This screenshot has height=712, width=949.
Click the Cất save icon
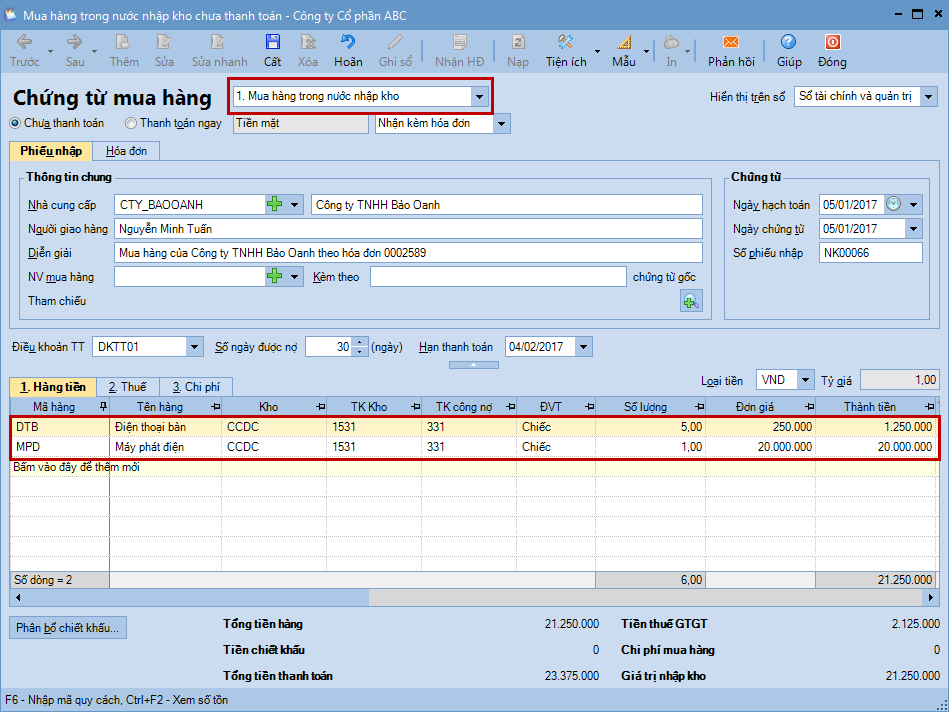272,42
